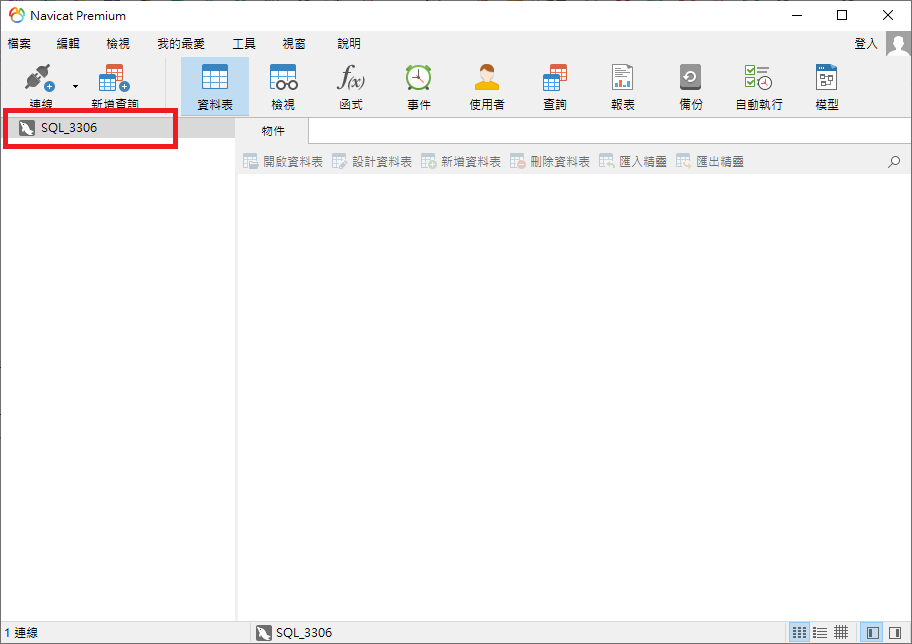Open the 我的最愛 favorites menu
The image size is (912, 644).
tap(181, 44)
